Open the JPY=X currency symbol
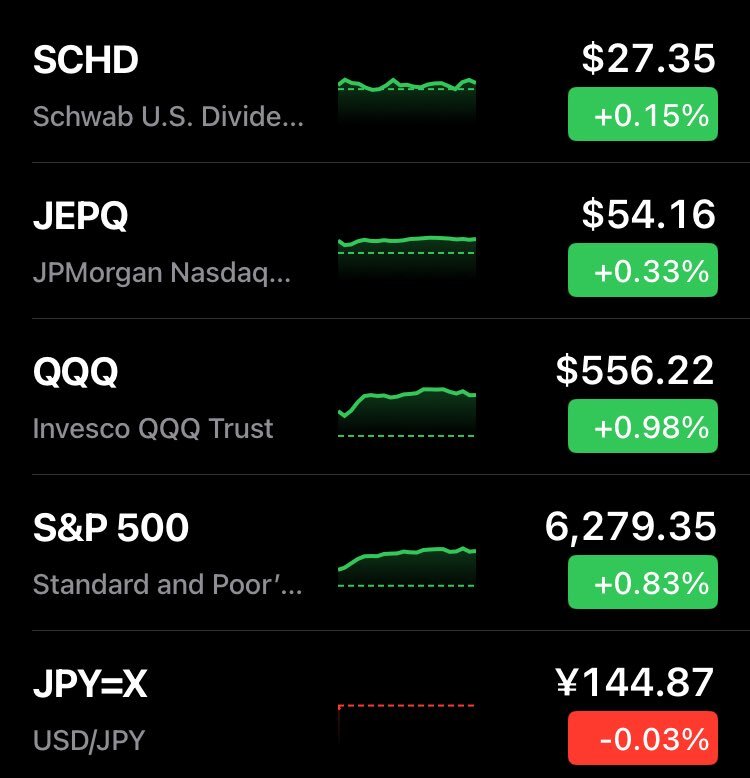750x778 pixels. (90, 684)
